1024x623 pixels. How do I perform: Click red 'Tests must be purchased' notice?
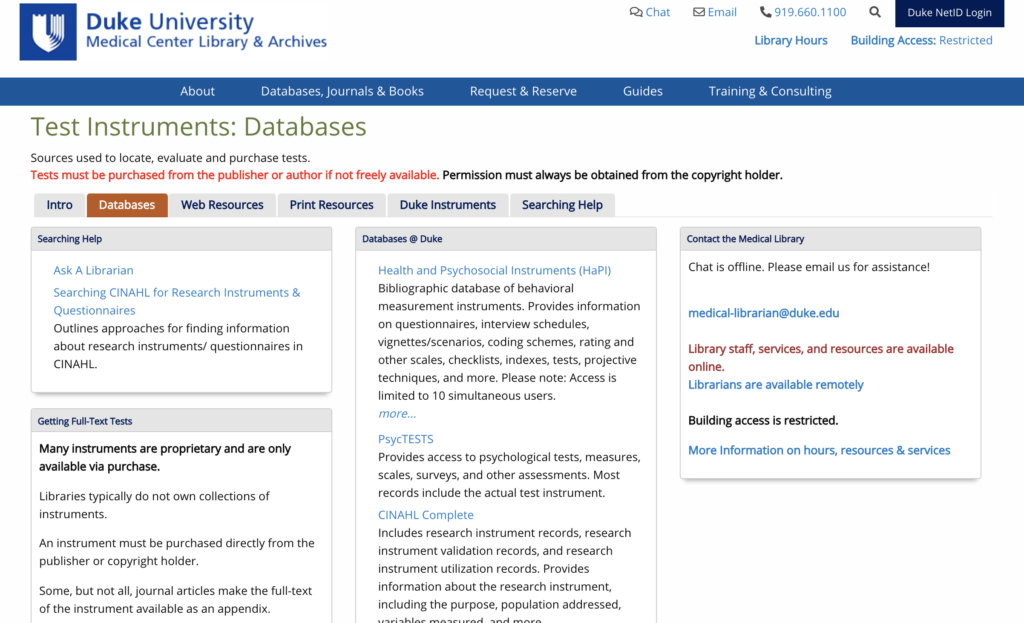coord(234,175)
